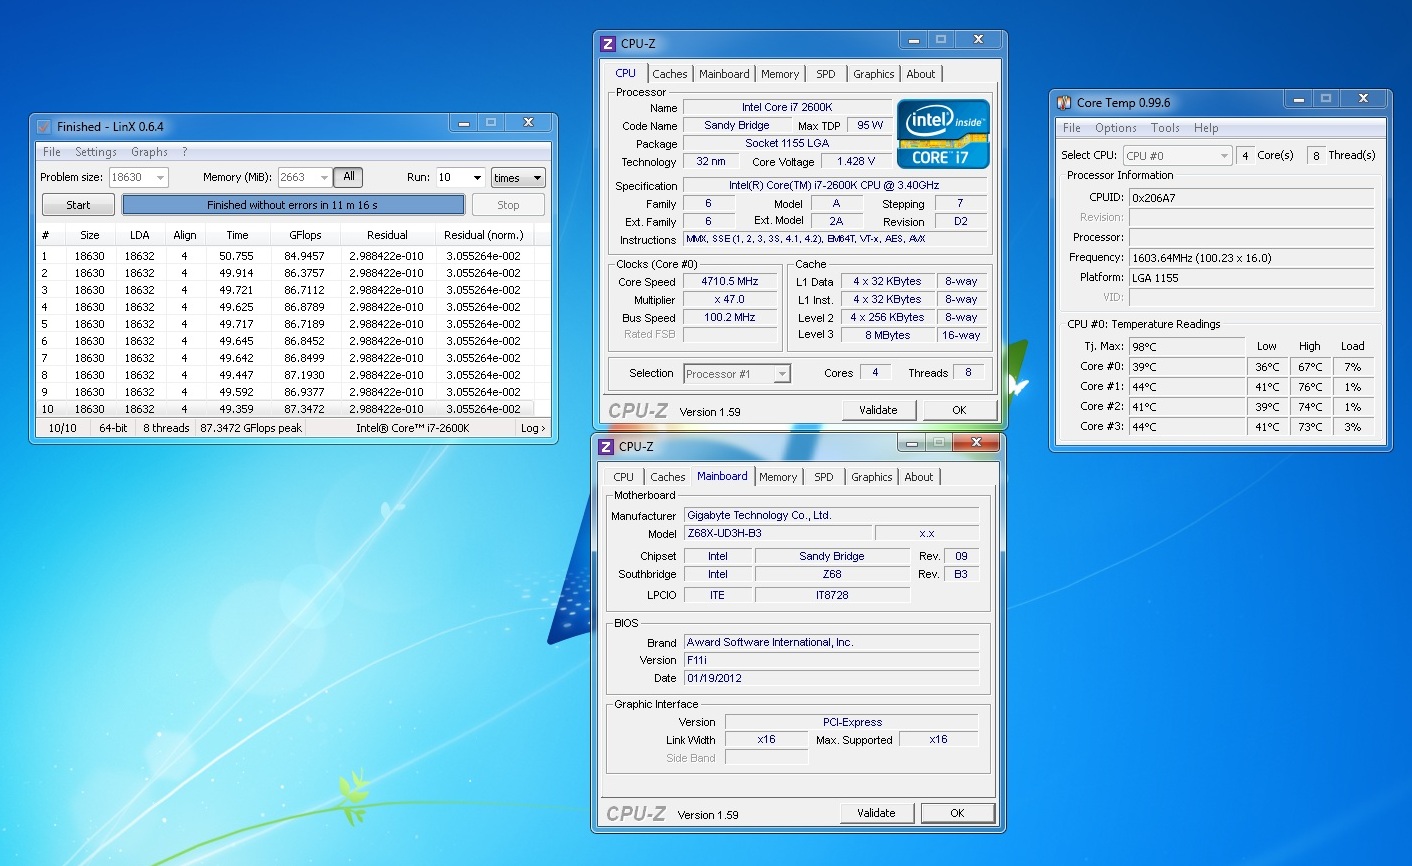This screenshot has width=1412, height=866.
Task: Click the LinX title bar icon
Action: (44, 127)
